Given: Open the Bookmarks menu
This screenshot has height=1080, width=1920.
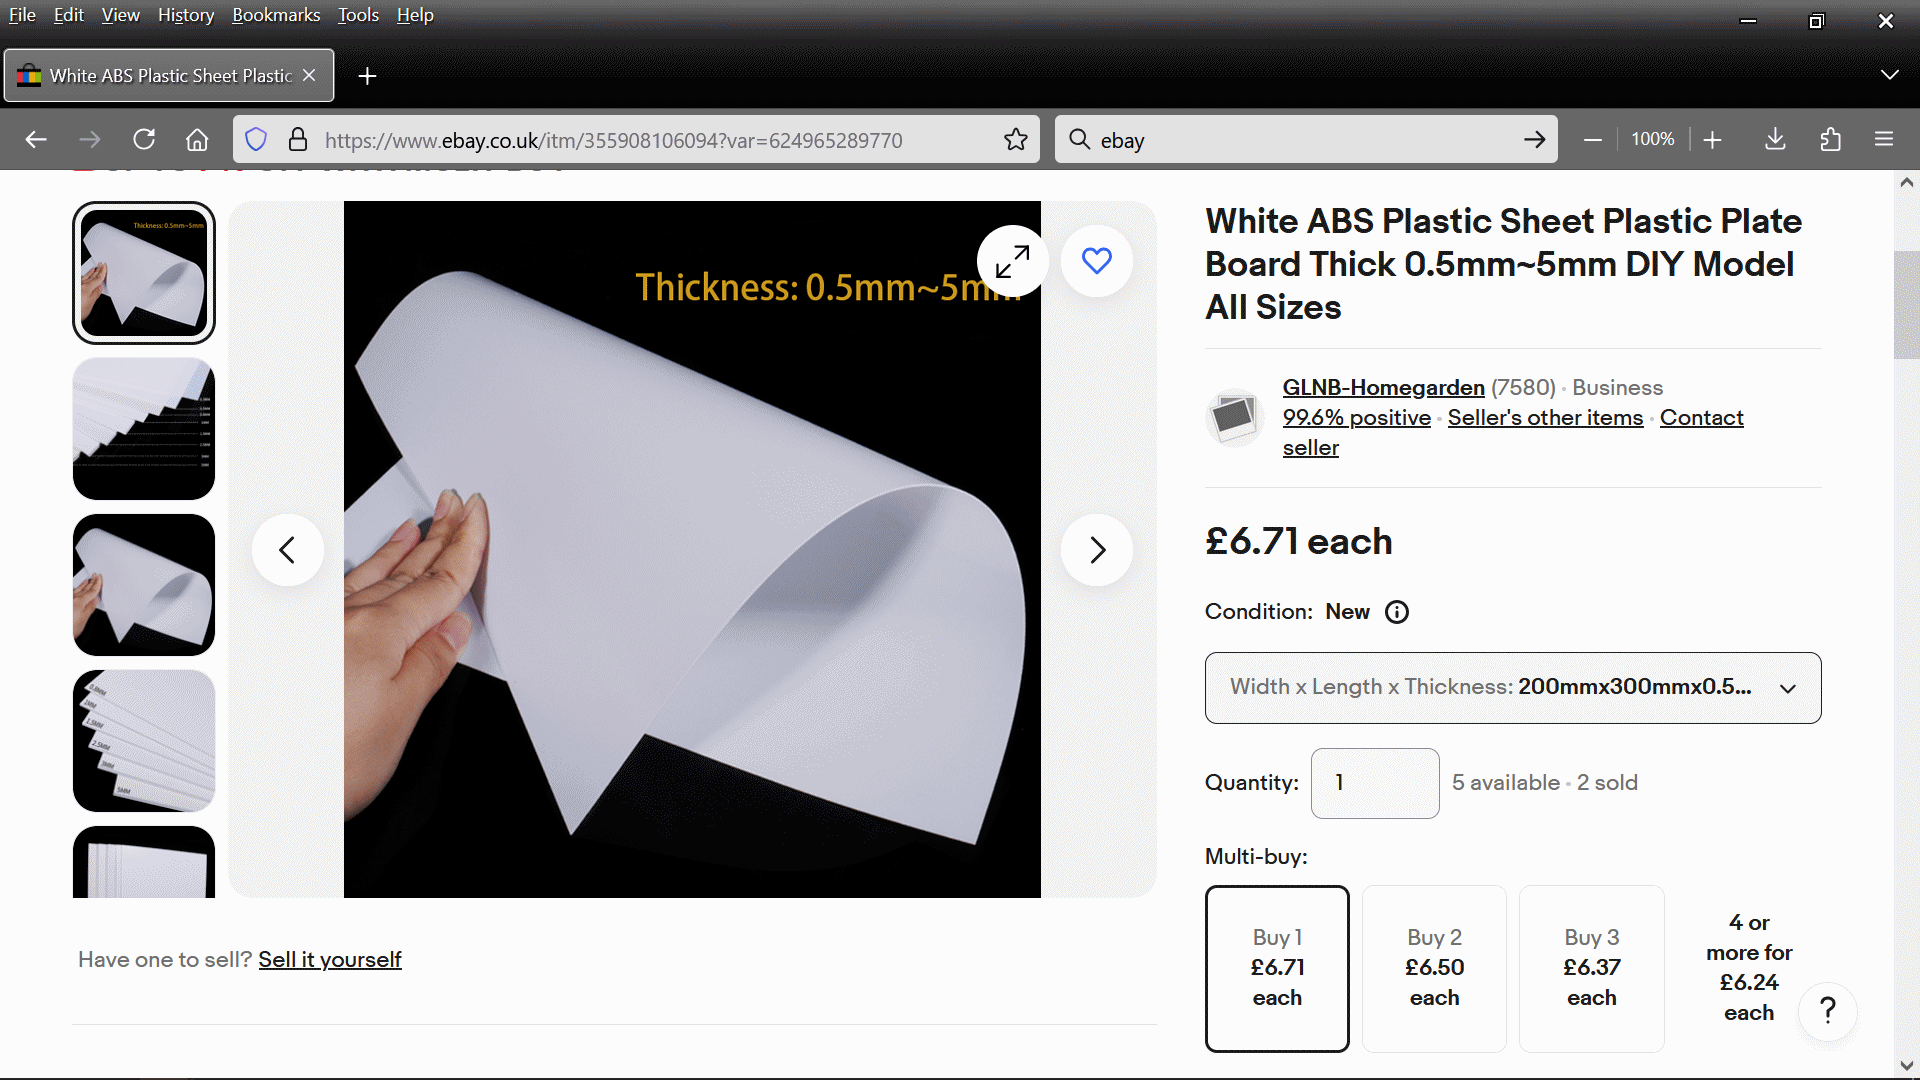Looking at the screenshot, I should coord(276,15).
